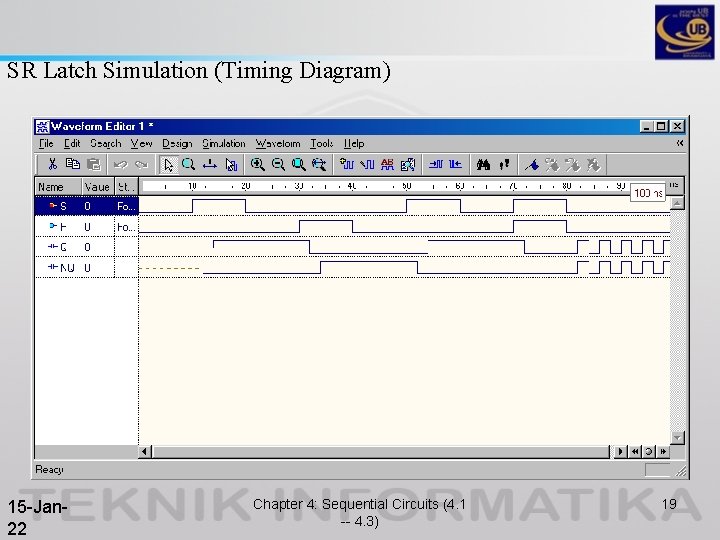720x540 pixels.
Task: Open the File menu
Action: coord(46,144)
